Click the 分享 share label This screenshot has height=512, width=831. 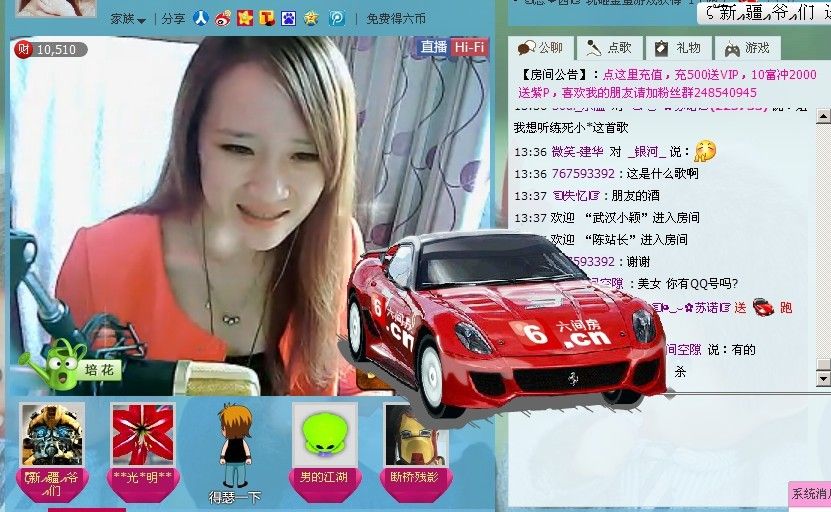tap(173, 19)
